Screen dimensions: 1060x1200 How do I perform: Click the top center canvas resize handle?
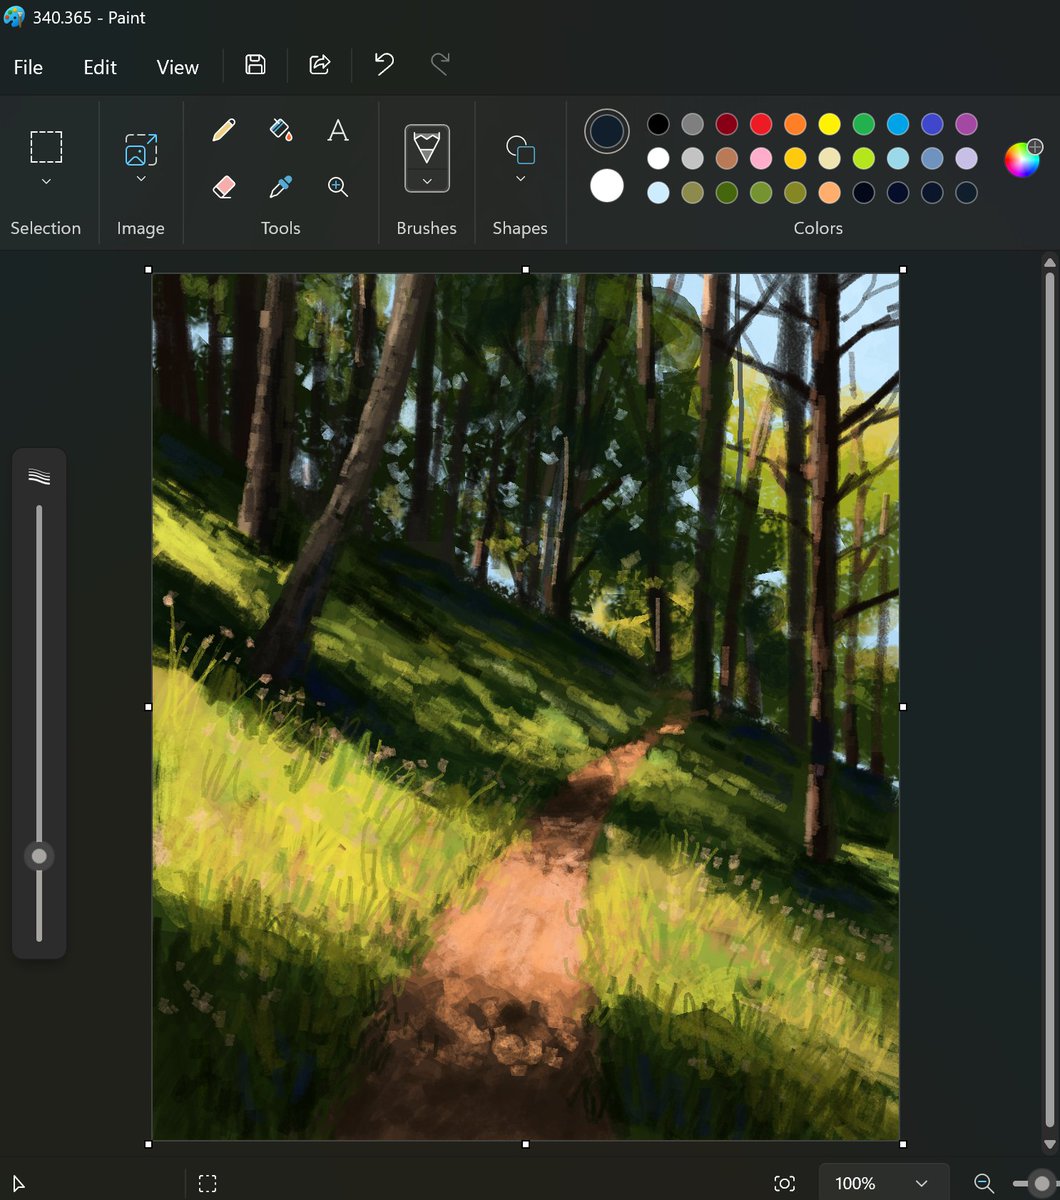[526, 269]
